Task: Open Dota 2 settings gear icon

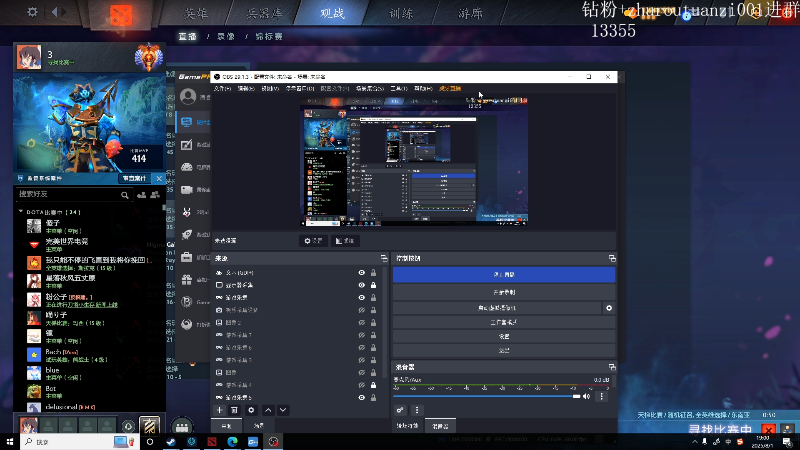Action: (x=32, y=12)
